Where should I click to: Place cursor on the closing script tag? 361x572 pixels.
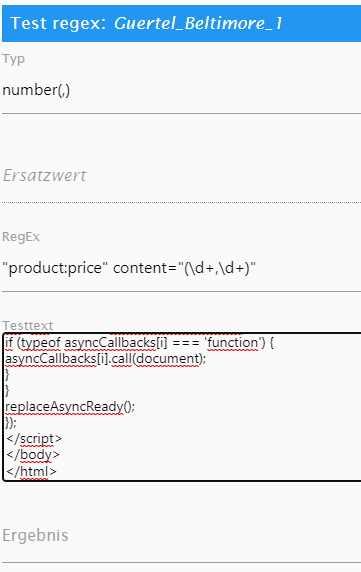[34, 438]
